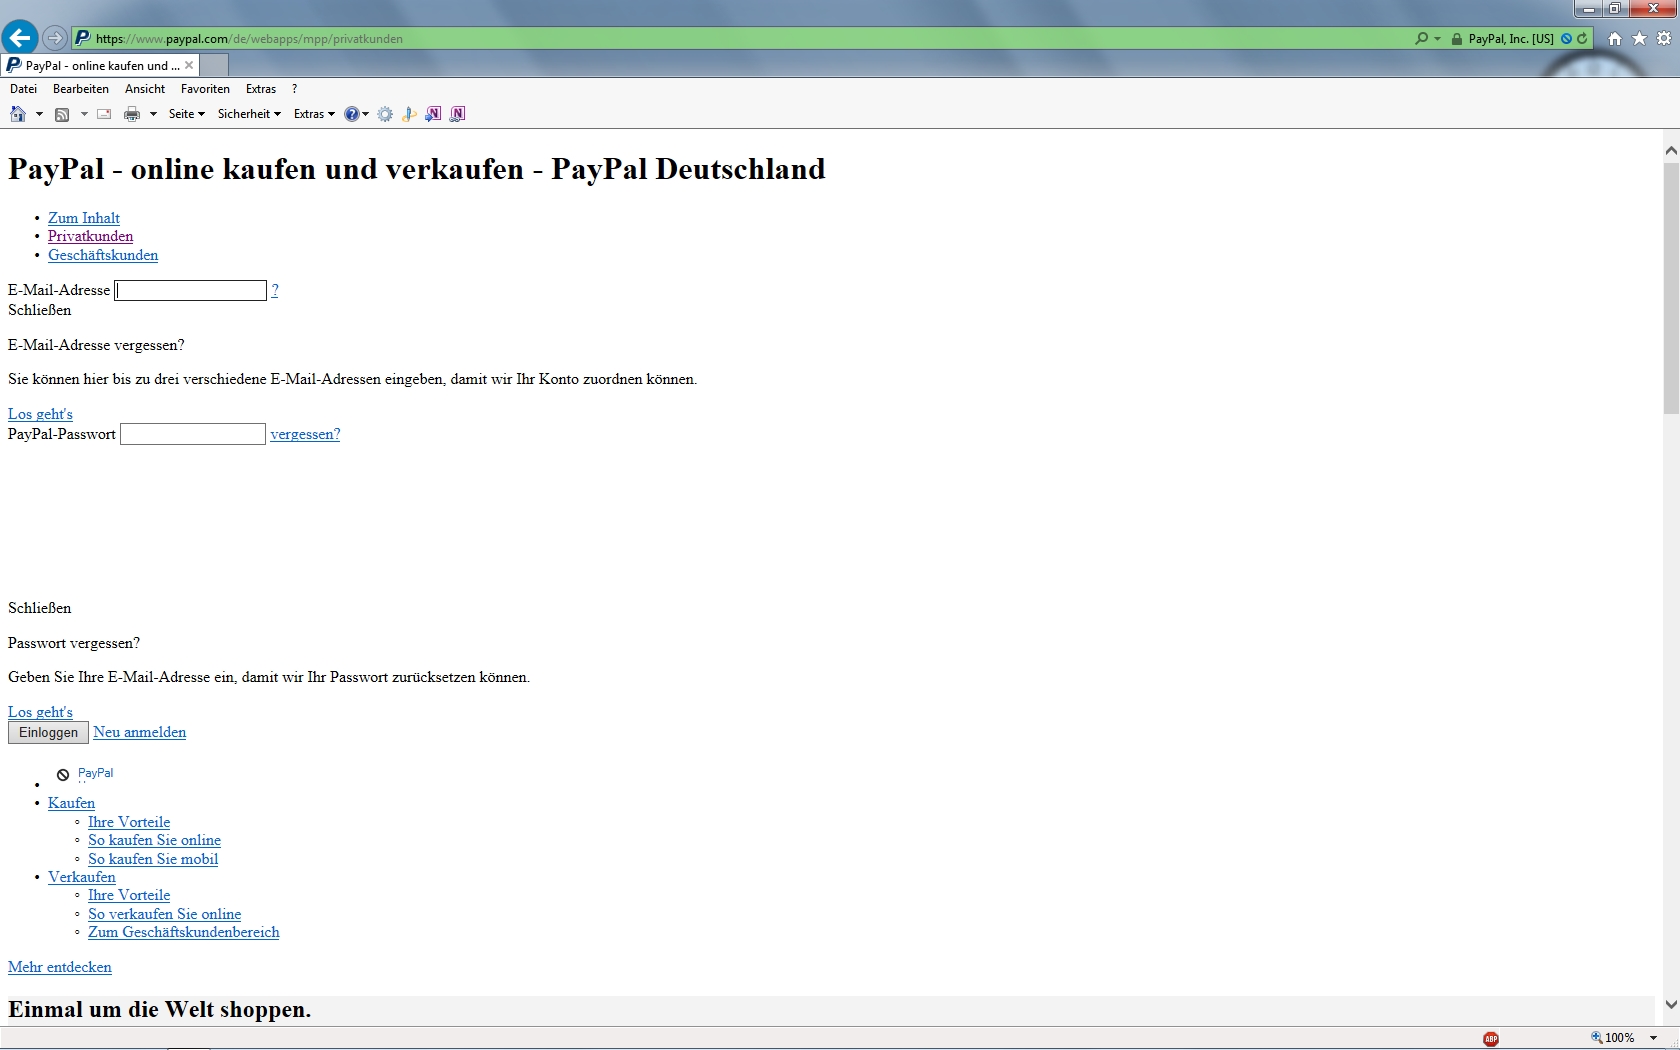
Task: Expand the feeds dropdown arrow
Action: (84, 114)
